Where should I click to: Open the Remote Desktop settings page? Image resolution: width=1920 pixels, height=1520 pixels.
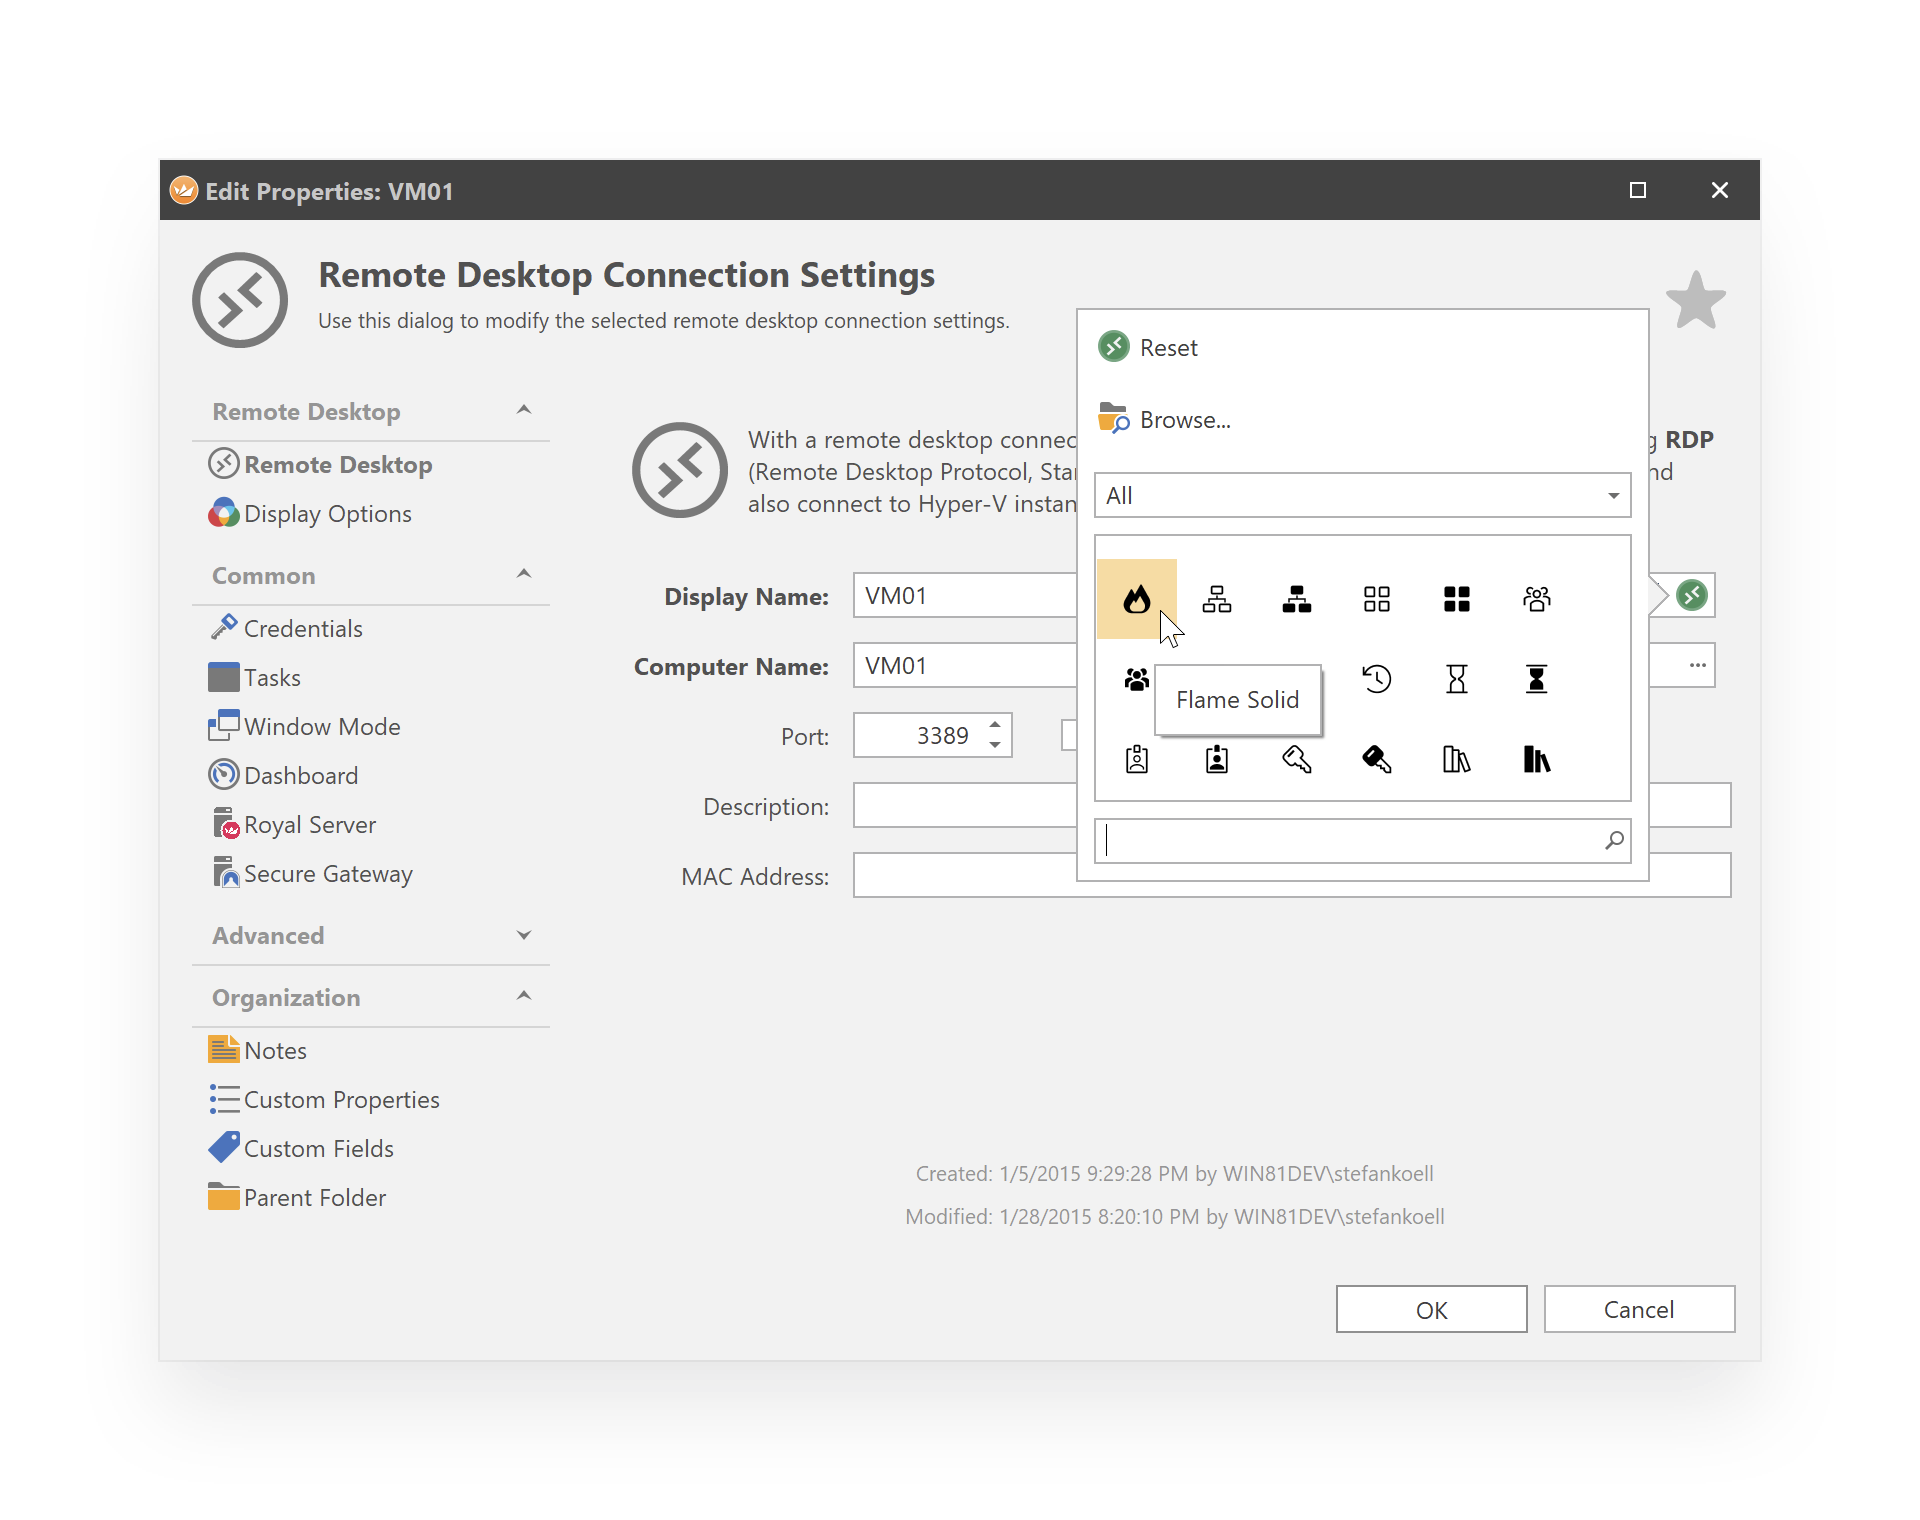tap(320, 465)
